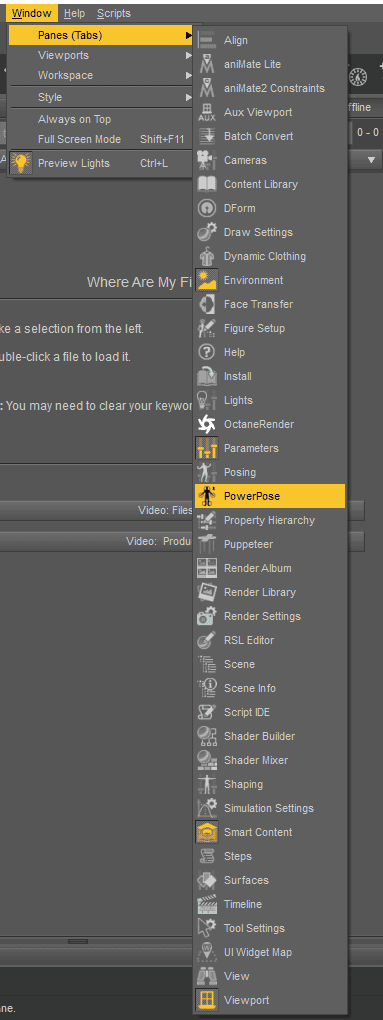Click the Parameters sliders icon

(x=207, y=448)
